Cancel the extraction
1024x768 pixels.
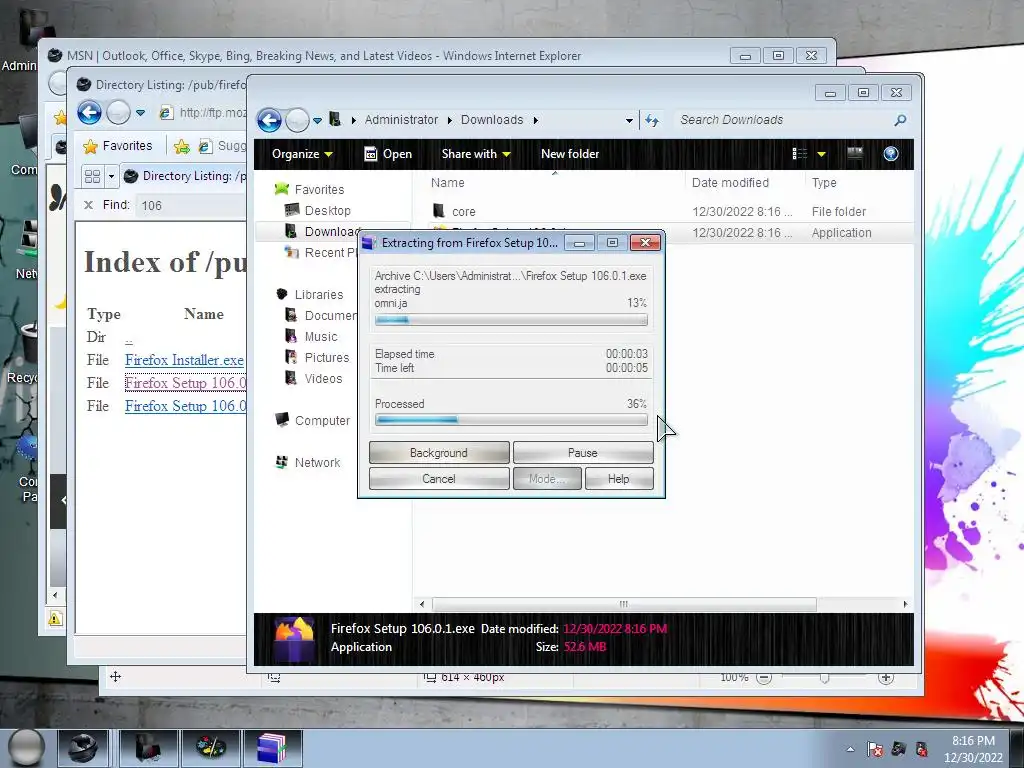click(x=439, y=479)
